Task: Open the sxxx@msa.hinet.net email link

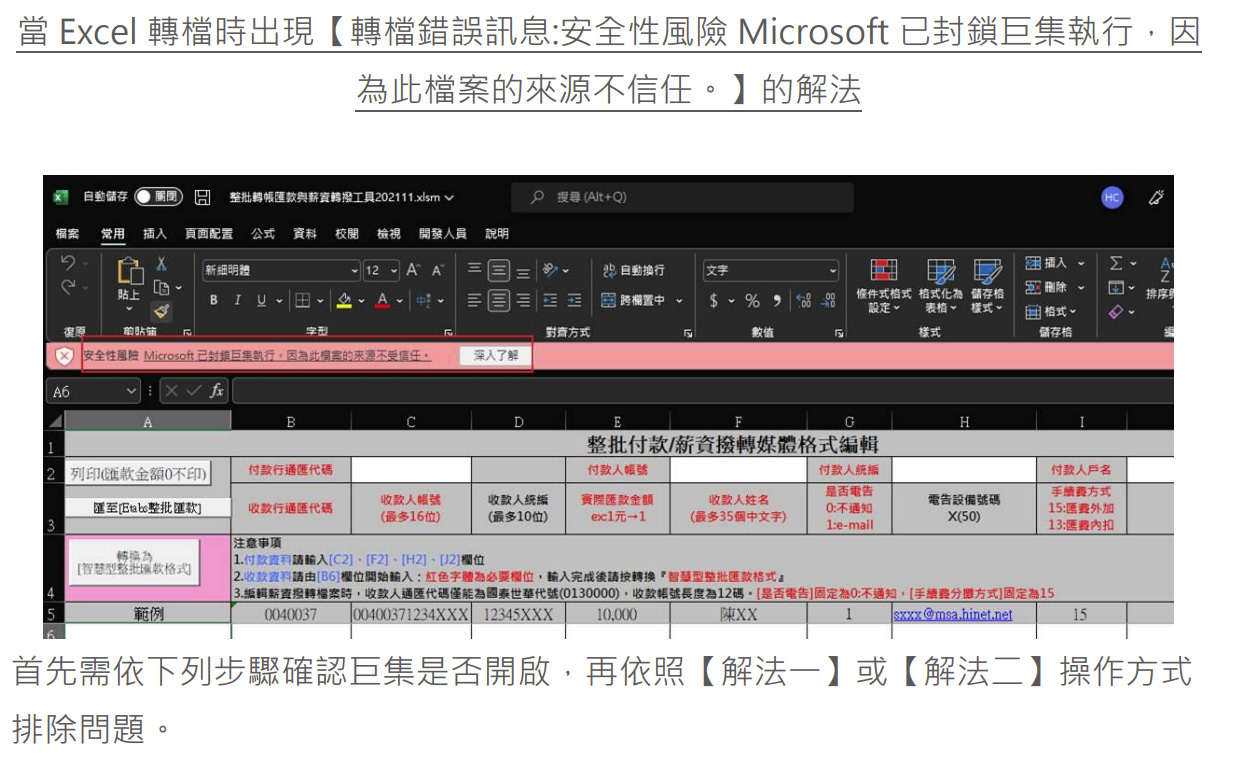Action: point(952,614)
